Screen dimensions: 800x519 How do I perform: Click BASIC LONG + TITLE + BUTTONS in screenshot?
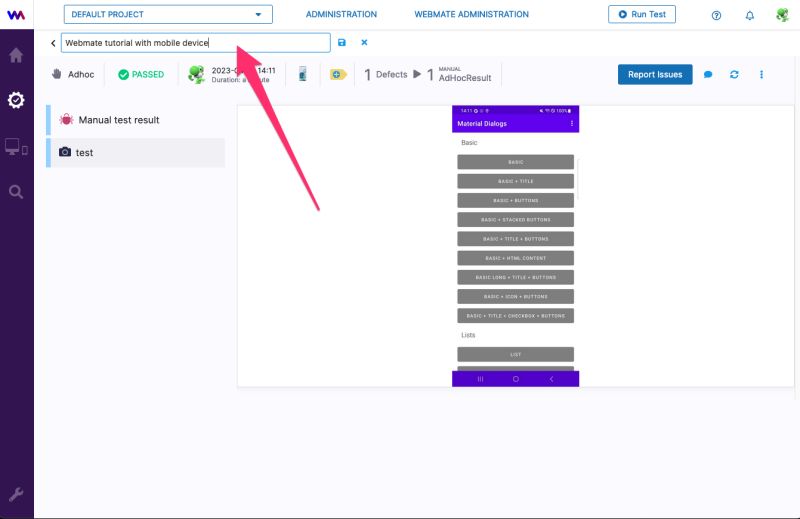515,277
